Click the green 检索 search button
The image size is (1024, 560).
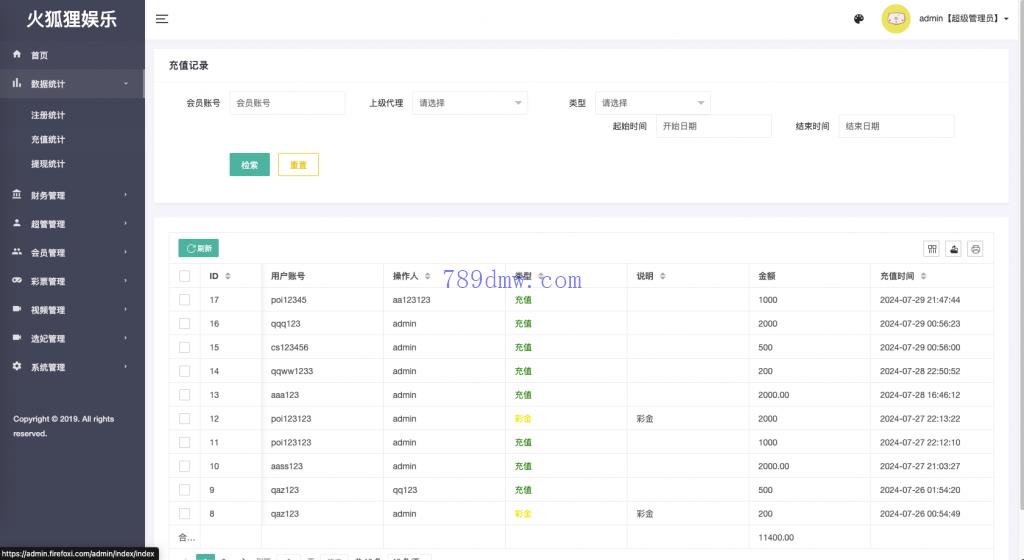click(x=249, y=165)
